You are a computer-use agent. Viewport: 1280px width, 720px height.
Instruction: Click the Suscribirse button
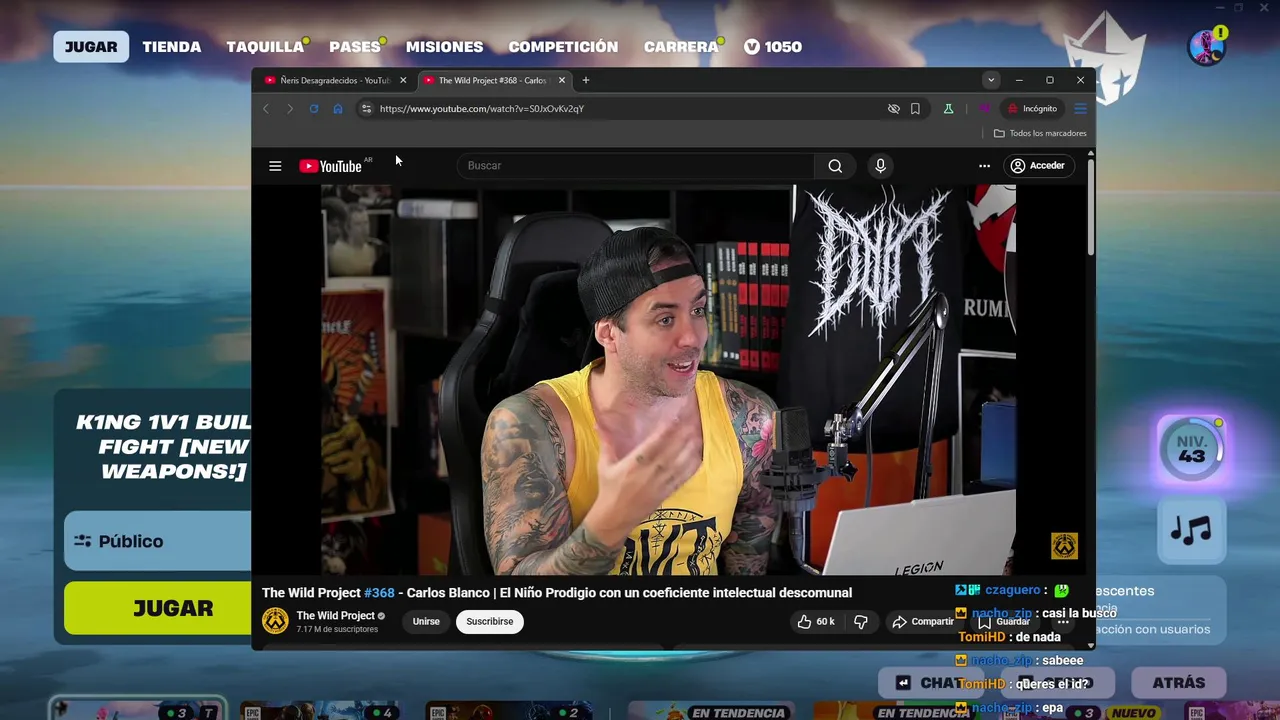click(x=490, y=622)
